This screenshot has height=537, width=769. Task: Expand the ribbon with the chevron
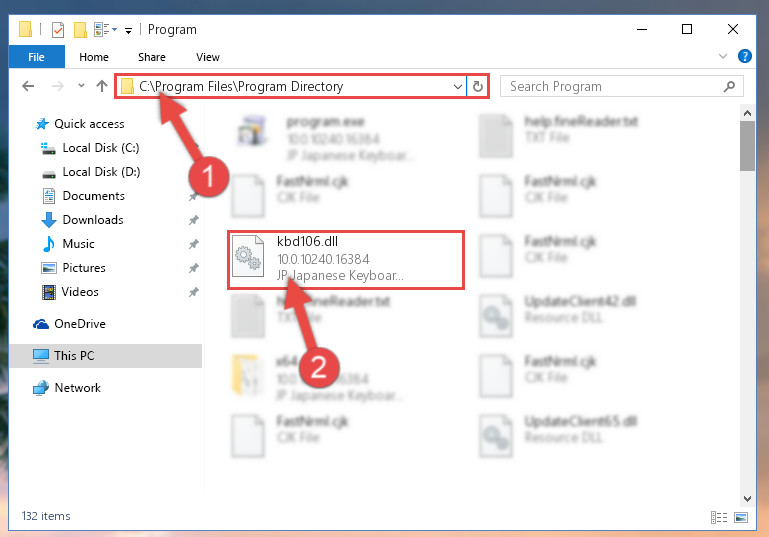722,56
